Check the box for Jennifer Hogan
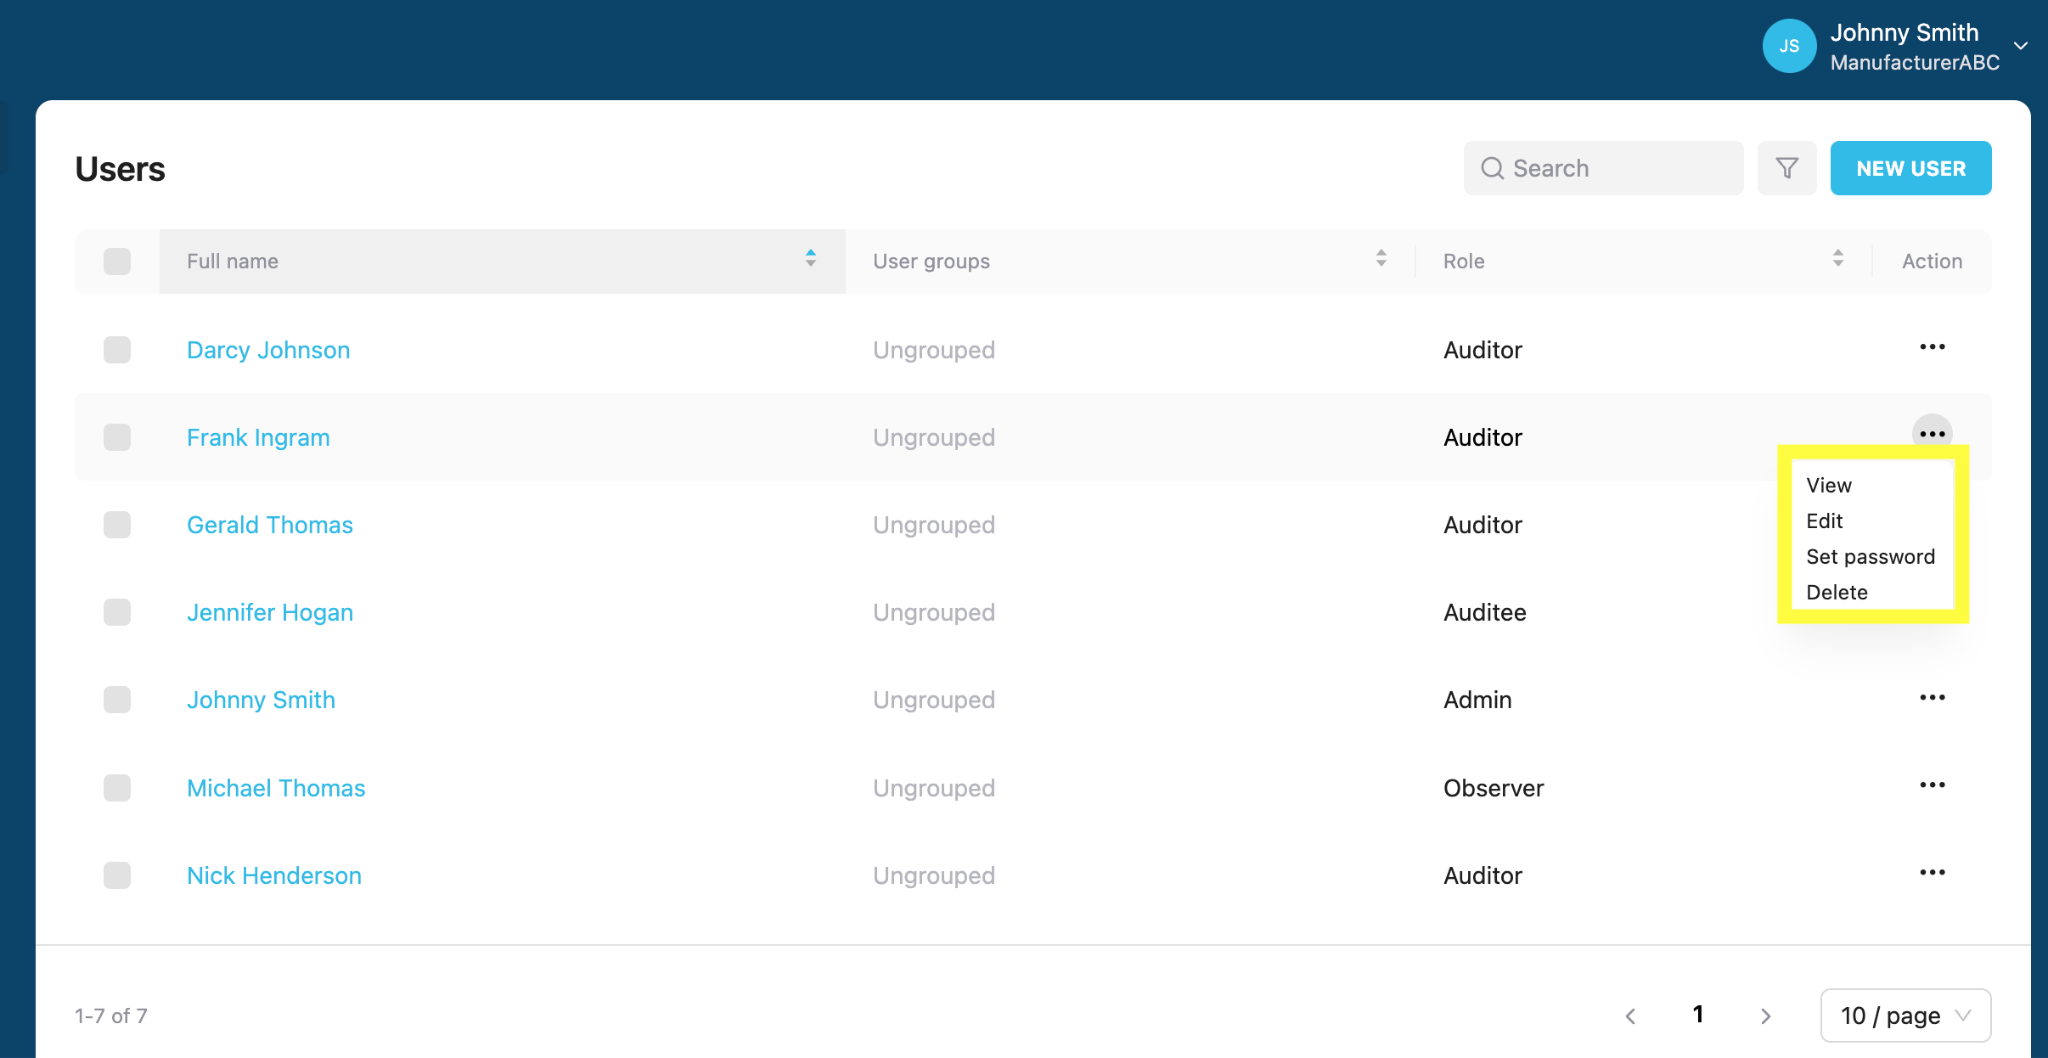Screen dimensions: 2048x1058 tap(117, 612)
